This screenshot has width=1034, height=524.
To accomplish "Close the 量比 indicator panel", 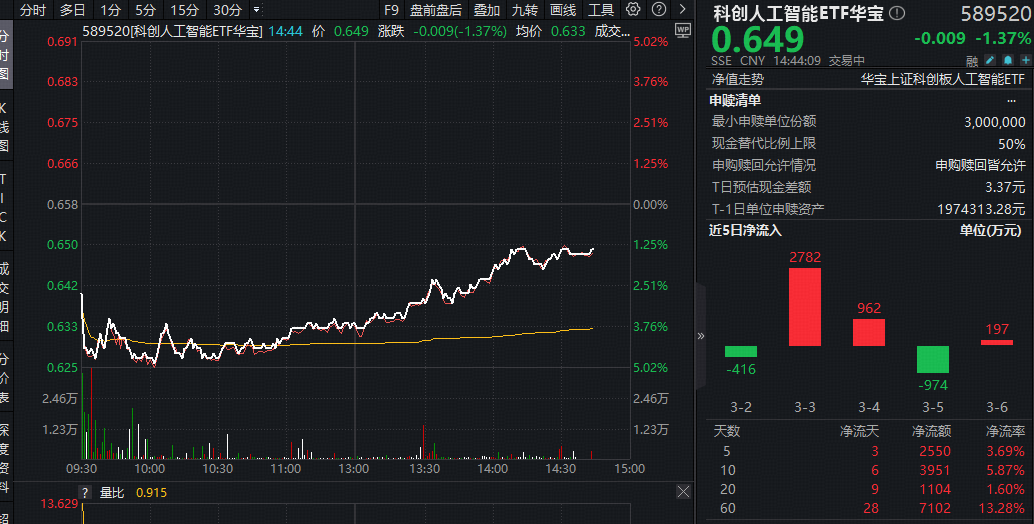I will 683,492.
